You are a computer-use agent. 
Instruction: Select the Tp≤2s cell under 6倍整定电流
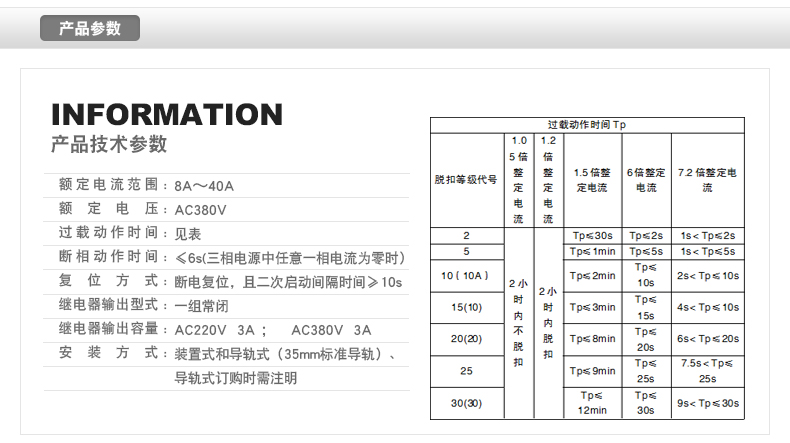[x=646, y=235]
